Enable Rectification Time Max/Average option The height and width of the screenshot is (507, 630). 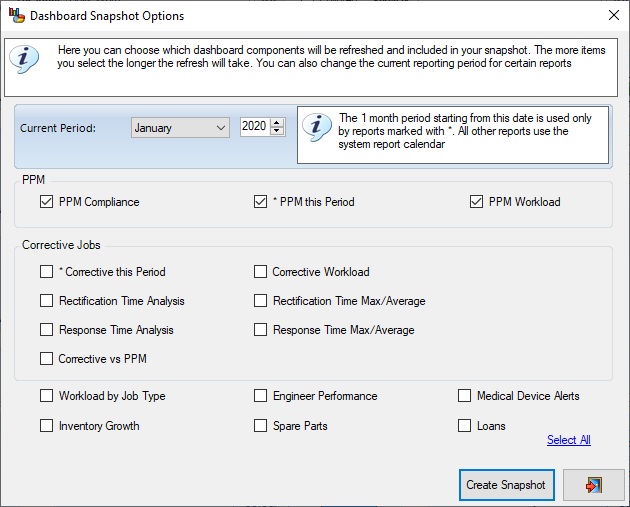260,300
